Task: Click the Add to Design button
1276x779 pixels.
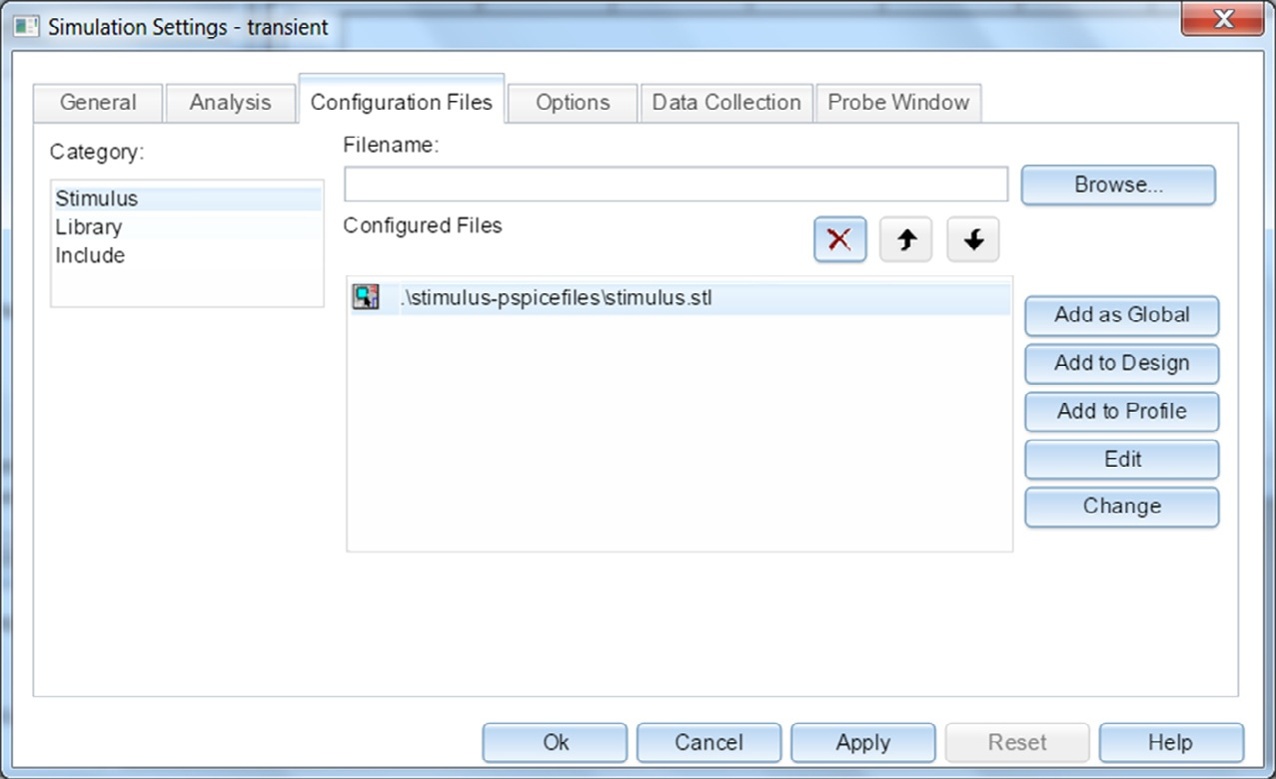Action: point(1121,363)
